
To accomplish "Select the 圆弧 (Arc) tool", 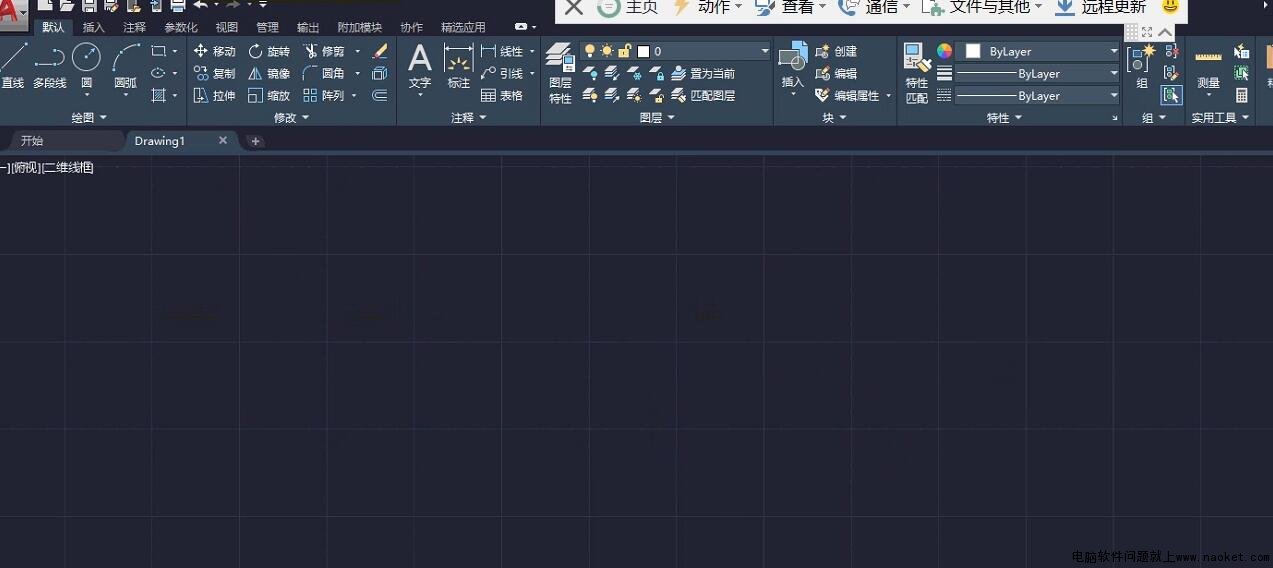I will [126, 68].
